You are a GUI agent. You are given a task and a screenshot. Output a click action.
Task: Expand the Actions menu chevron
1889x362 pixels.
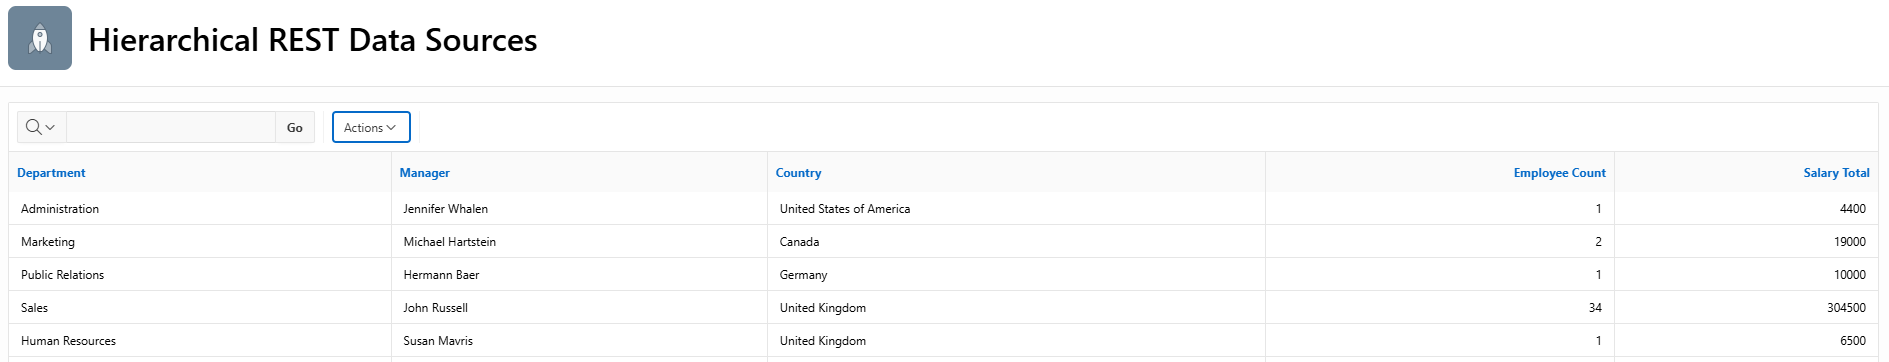[x=391, y=128]
